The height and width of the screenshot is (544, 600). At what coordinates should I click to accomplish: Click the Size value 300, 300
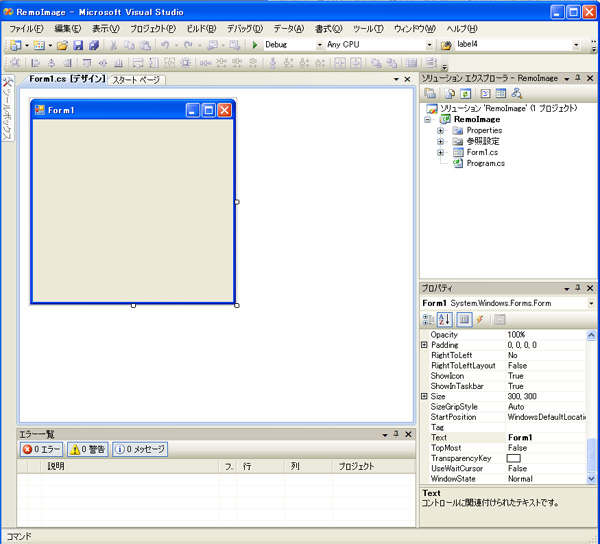[x=522, y=396]
